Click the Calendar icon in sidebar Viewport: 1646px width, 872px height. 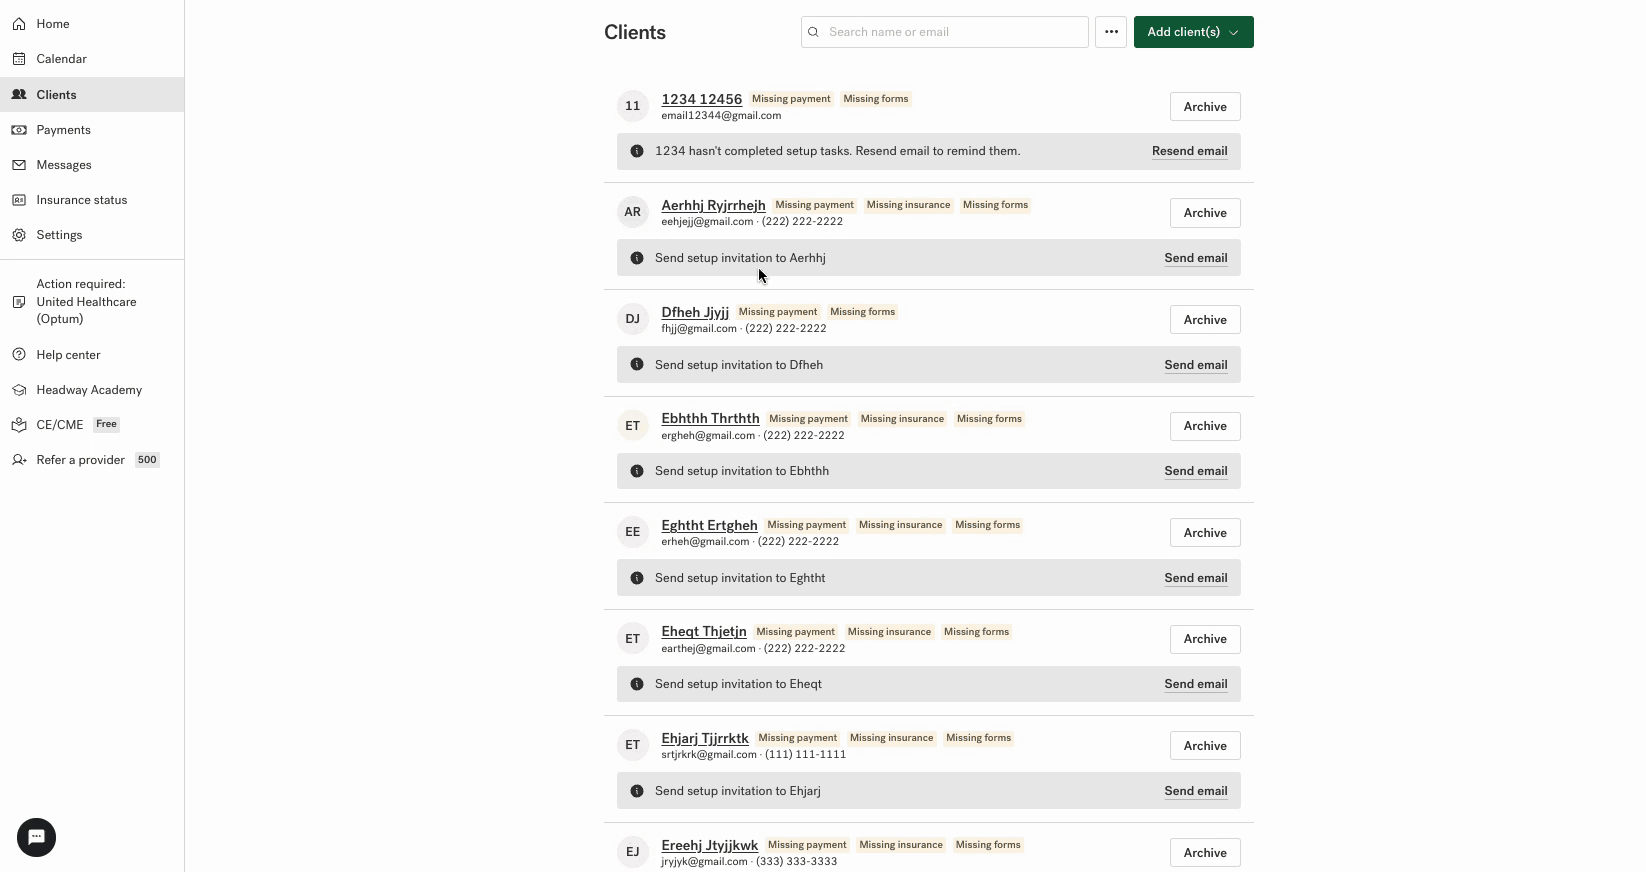(19, 59)
